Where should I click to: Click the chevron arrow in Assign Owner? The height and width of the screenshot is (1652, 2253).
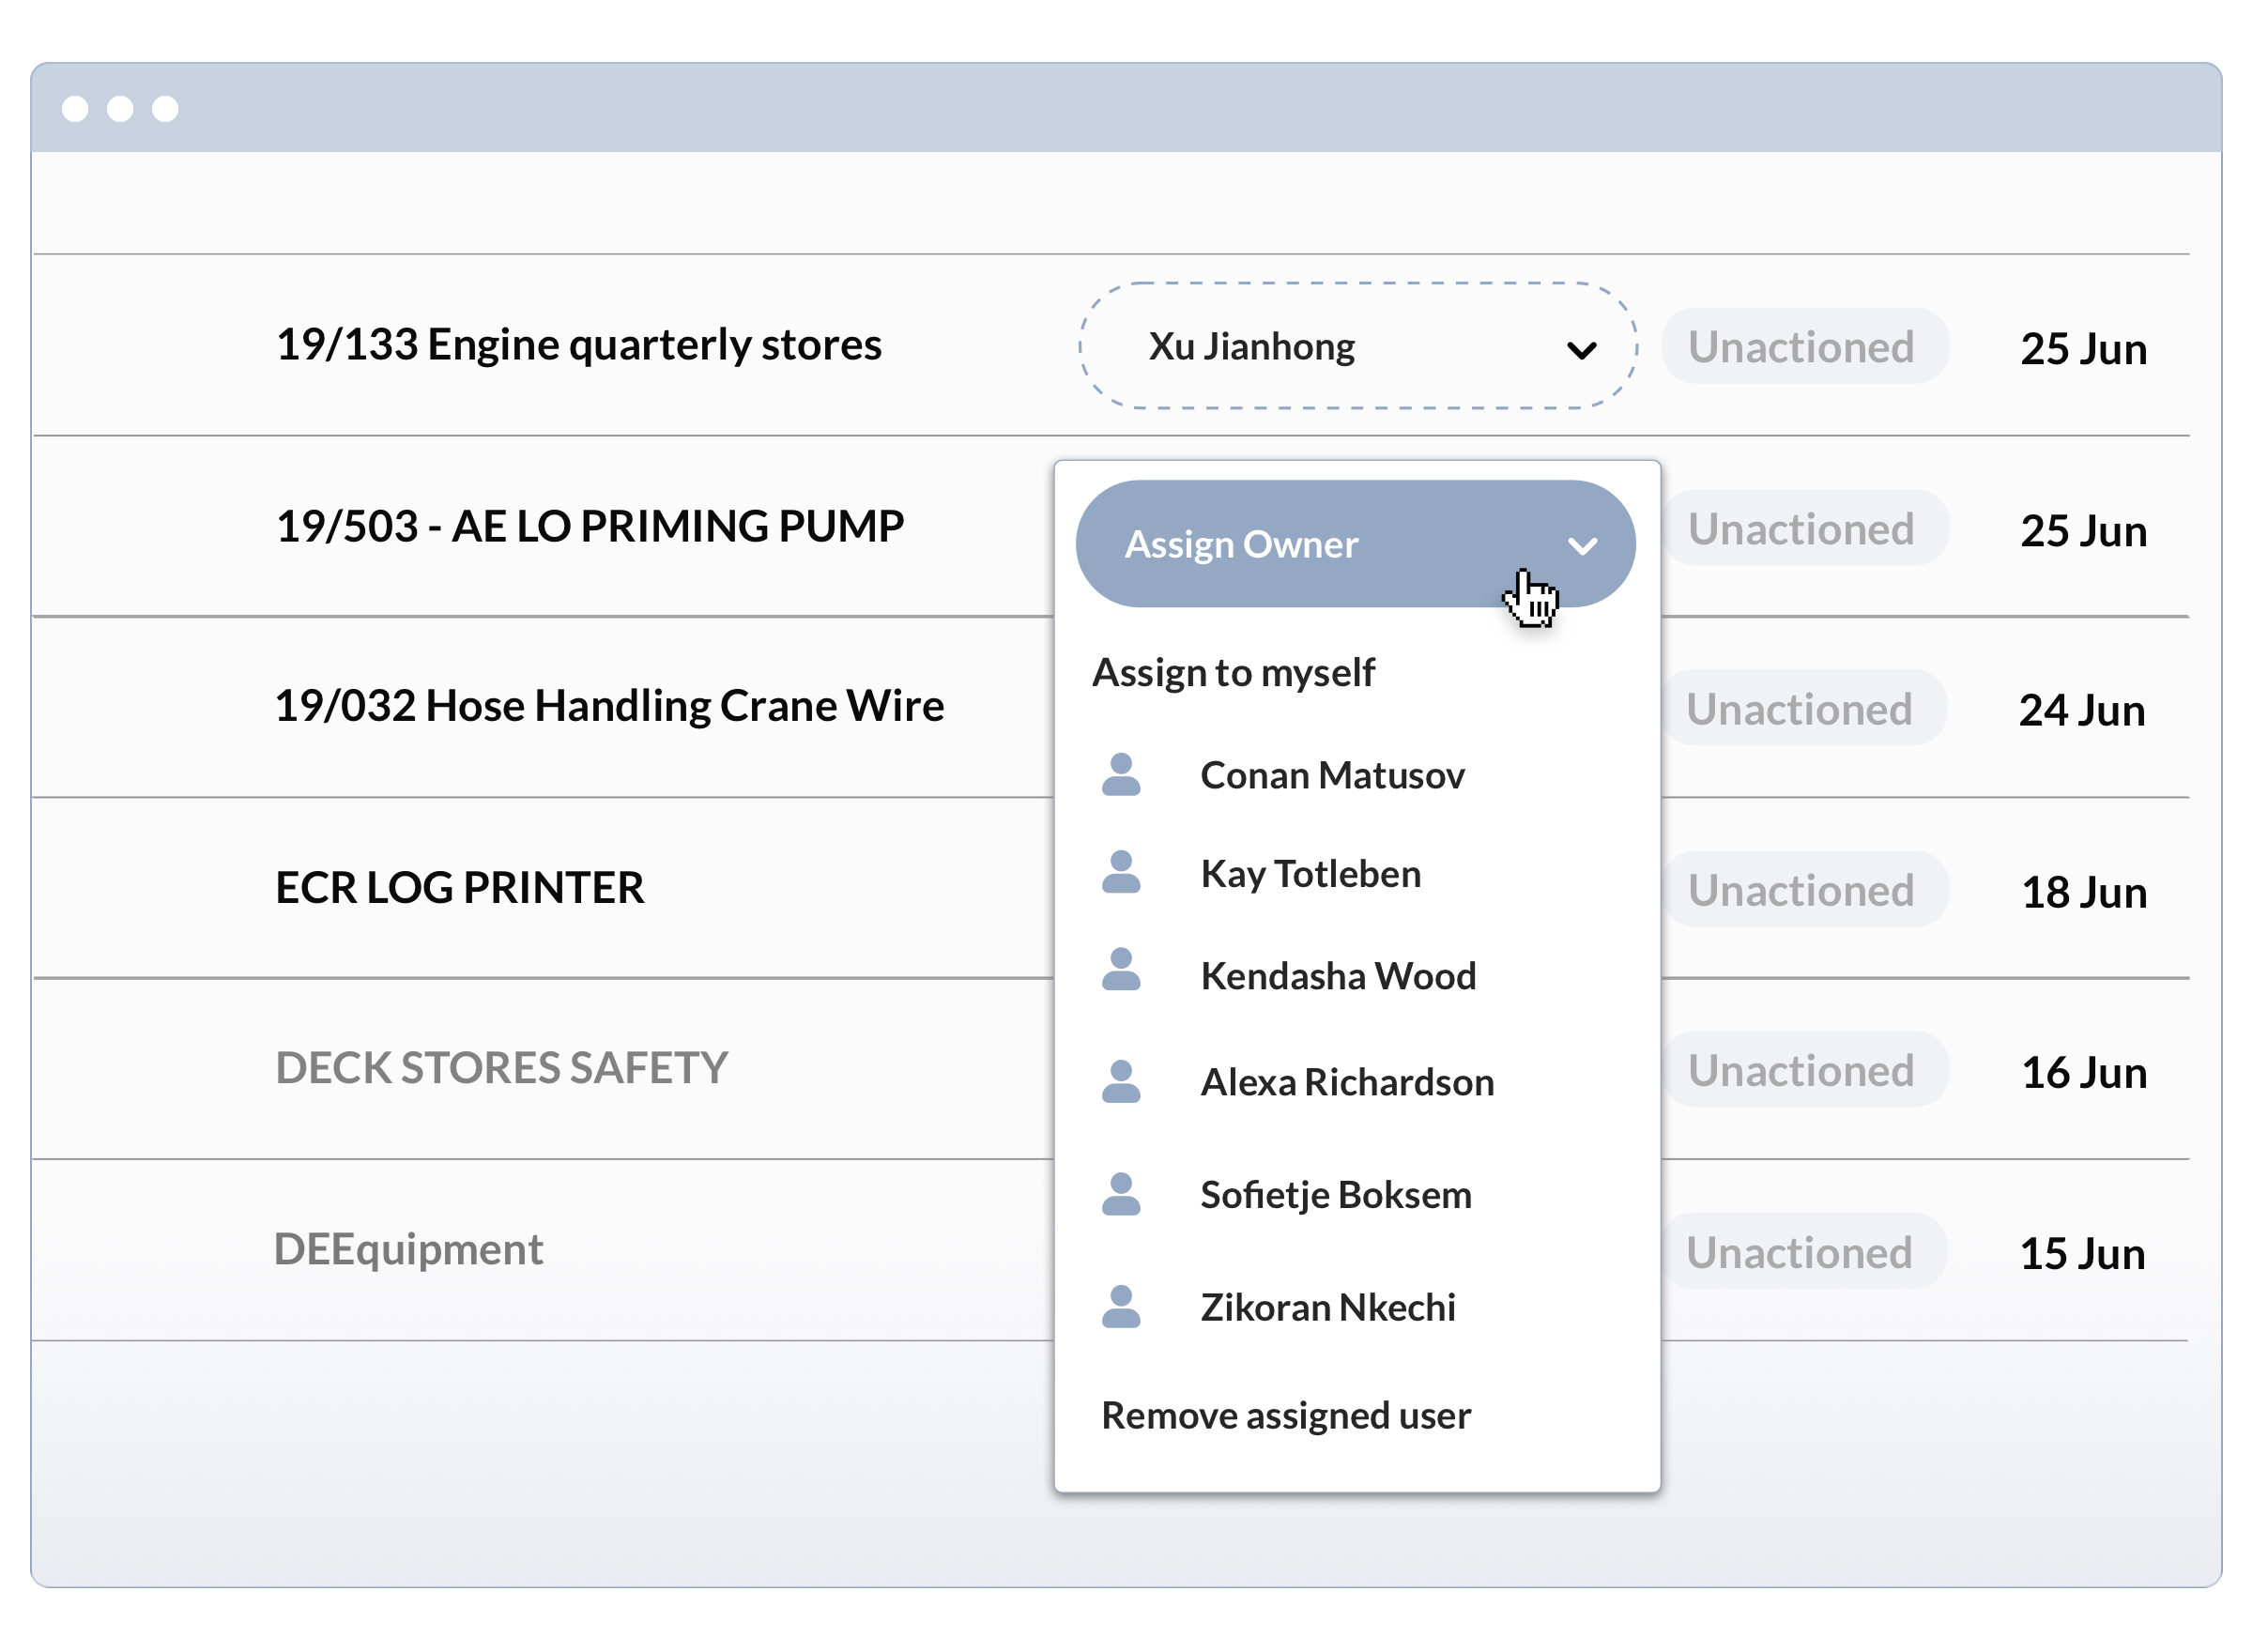click(1582, 546)
